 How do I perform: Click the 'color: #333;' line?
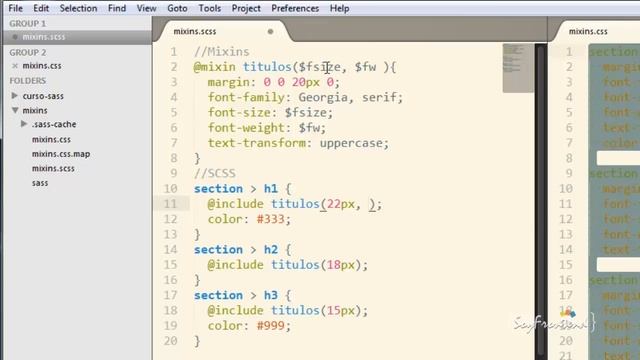tap(249, 219)
